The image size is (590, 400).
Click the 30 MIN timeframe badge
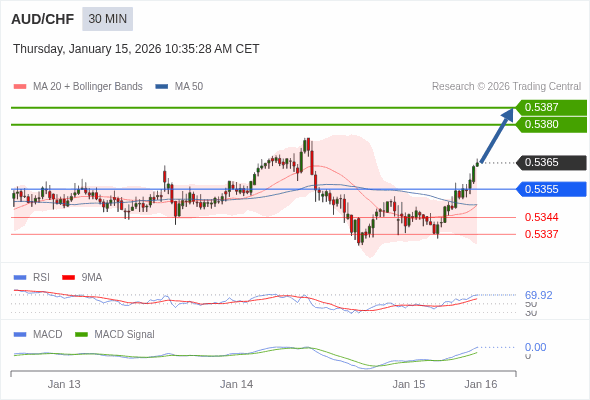108,19
